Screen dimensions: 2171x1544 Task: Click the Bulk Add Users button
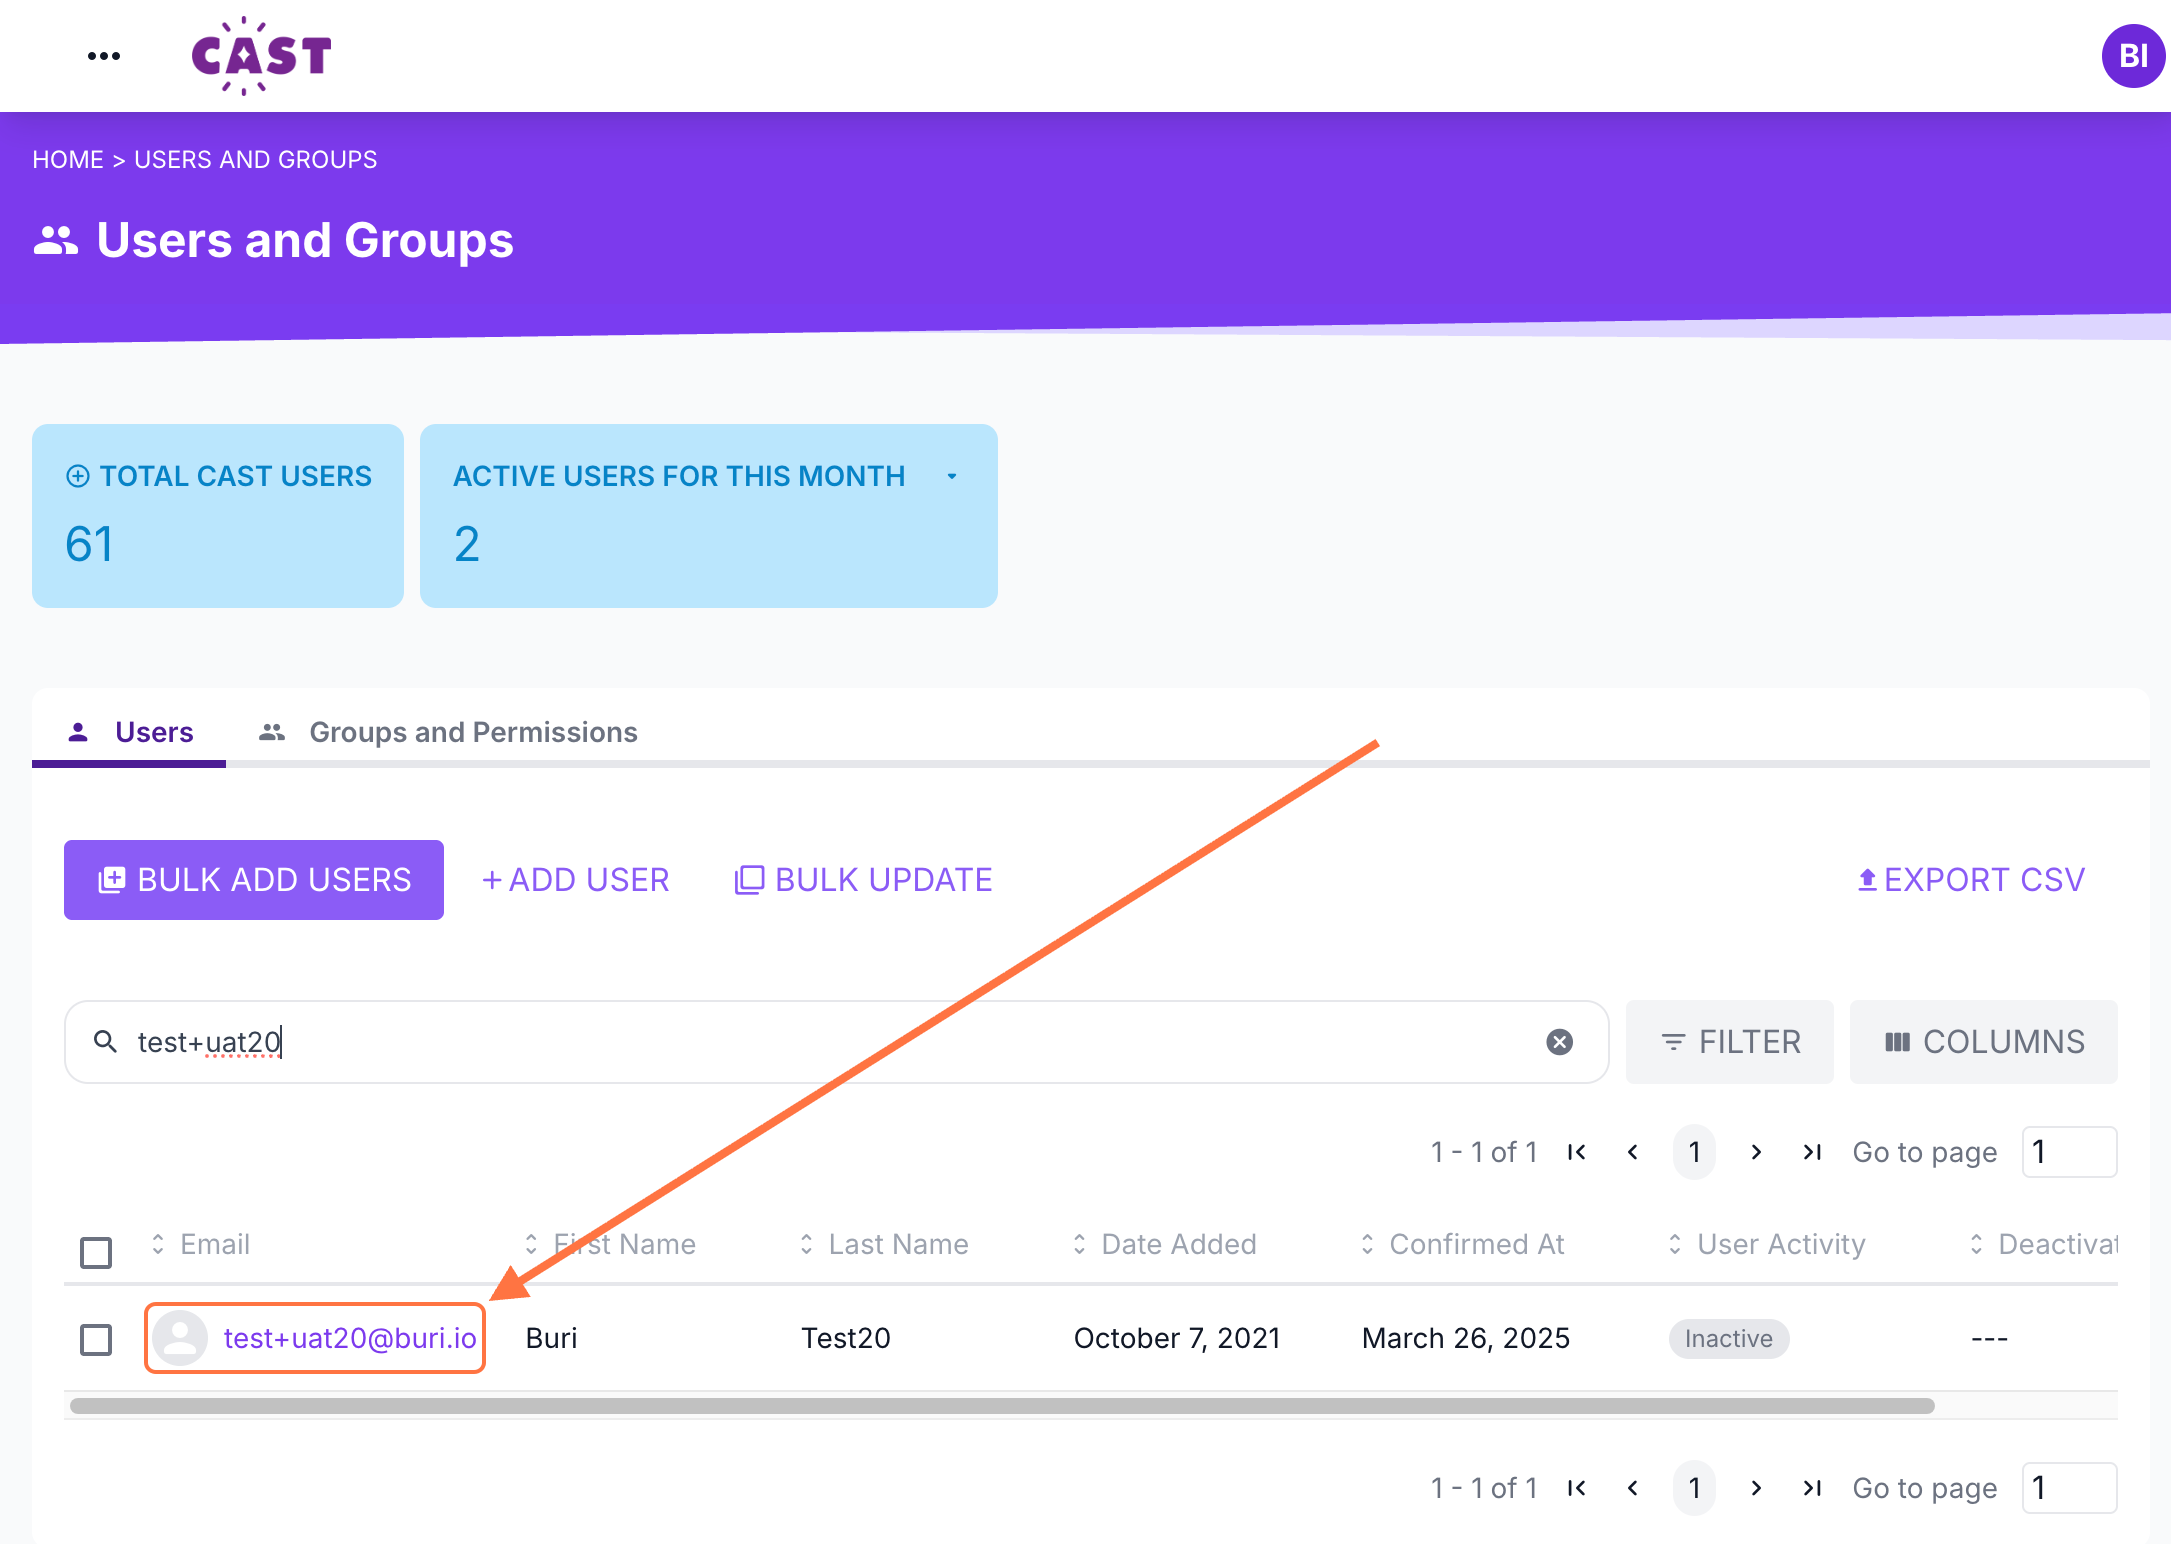[254, 880]
